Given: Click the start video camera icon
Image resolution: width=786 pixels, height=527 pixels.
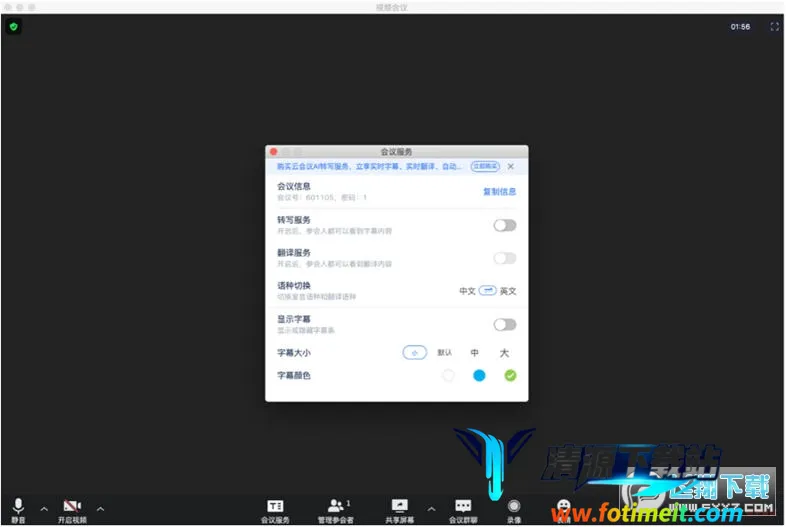Looking at the screenshot, I should click(x=71, y=506).
